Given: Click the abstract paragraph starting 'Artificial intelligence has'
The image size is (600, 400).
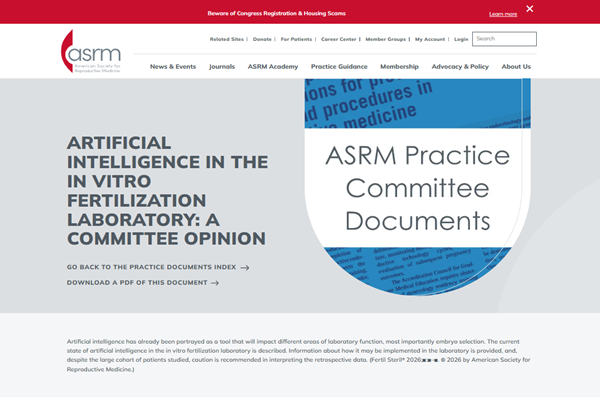Looking at the screenshot, I should 298,355.
